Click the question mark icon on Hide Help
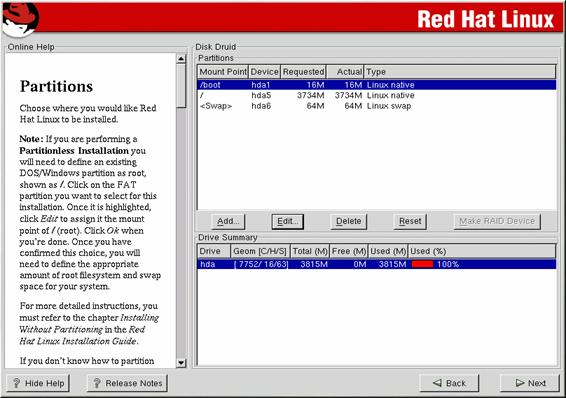 coord(16,383)
